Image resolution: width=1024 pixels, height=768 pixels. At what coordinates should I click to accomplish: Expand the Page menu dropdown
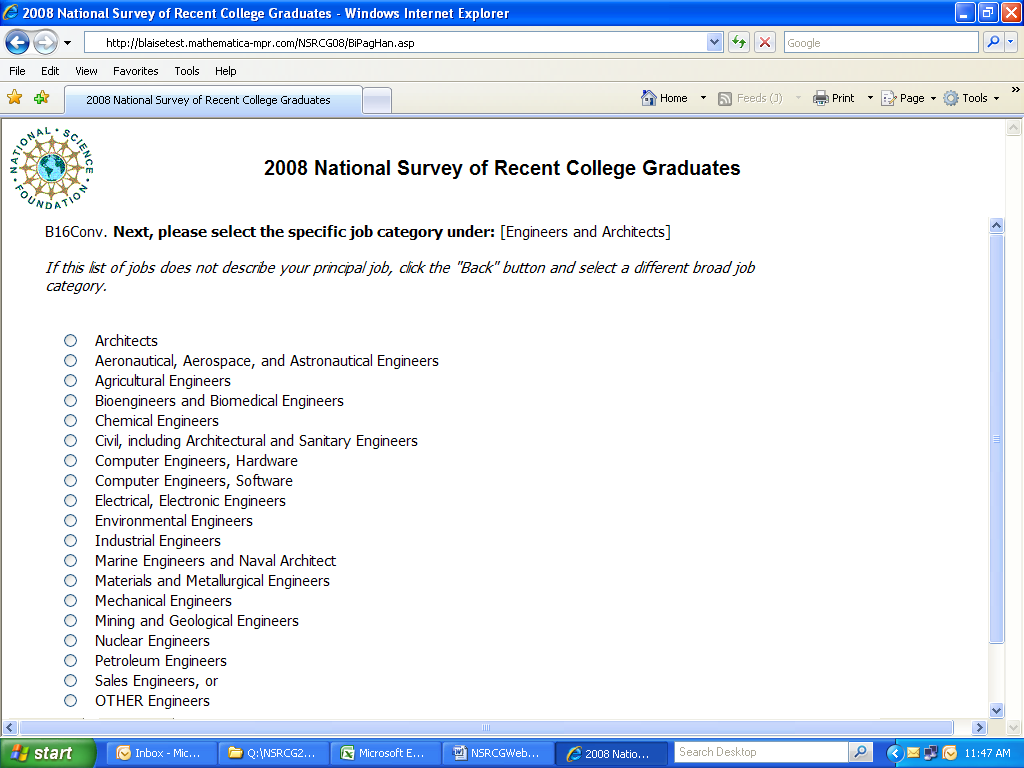[x=933, y=98]
